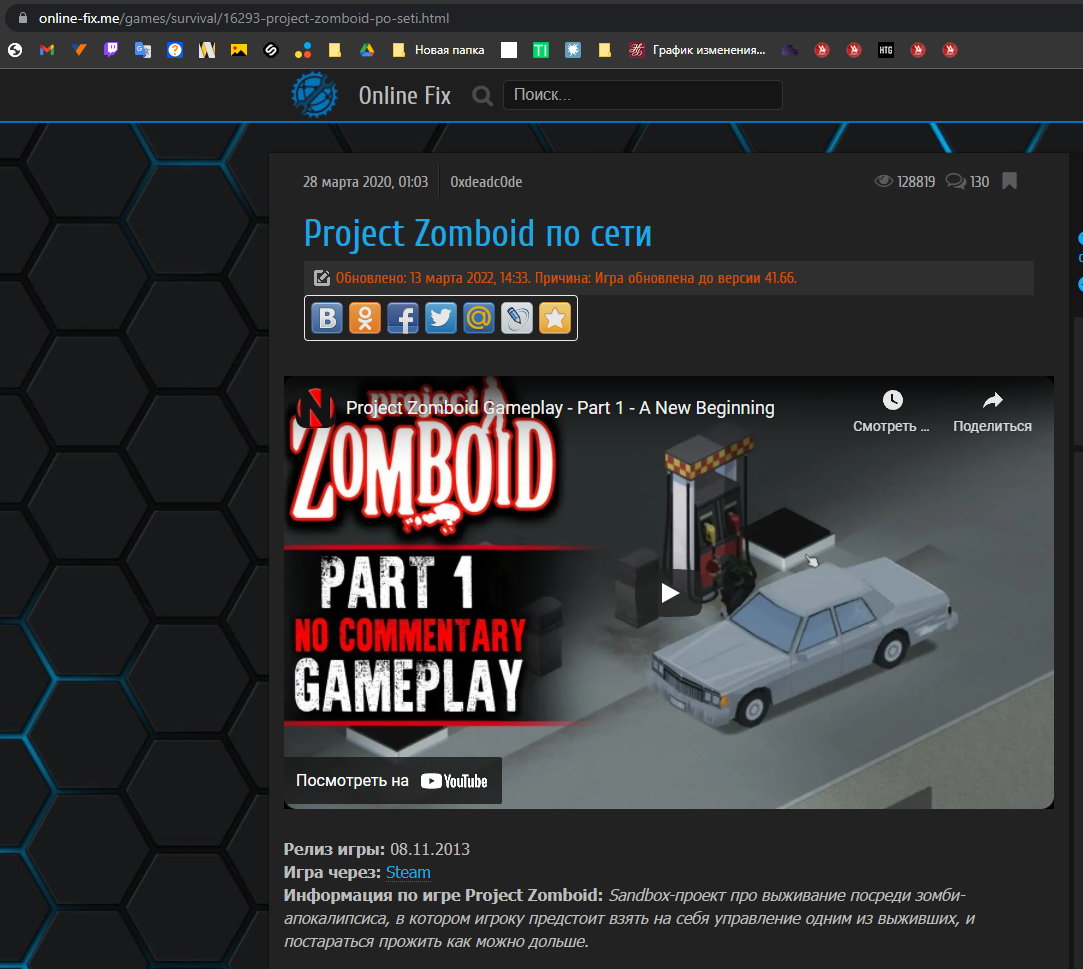Share via Facebook button
The image size is (1083, 969).
coord(403,318)
